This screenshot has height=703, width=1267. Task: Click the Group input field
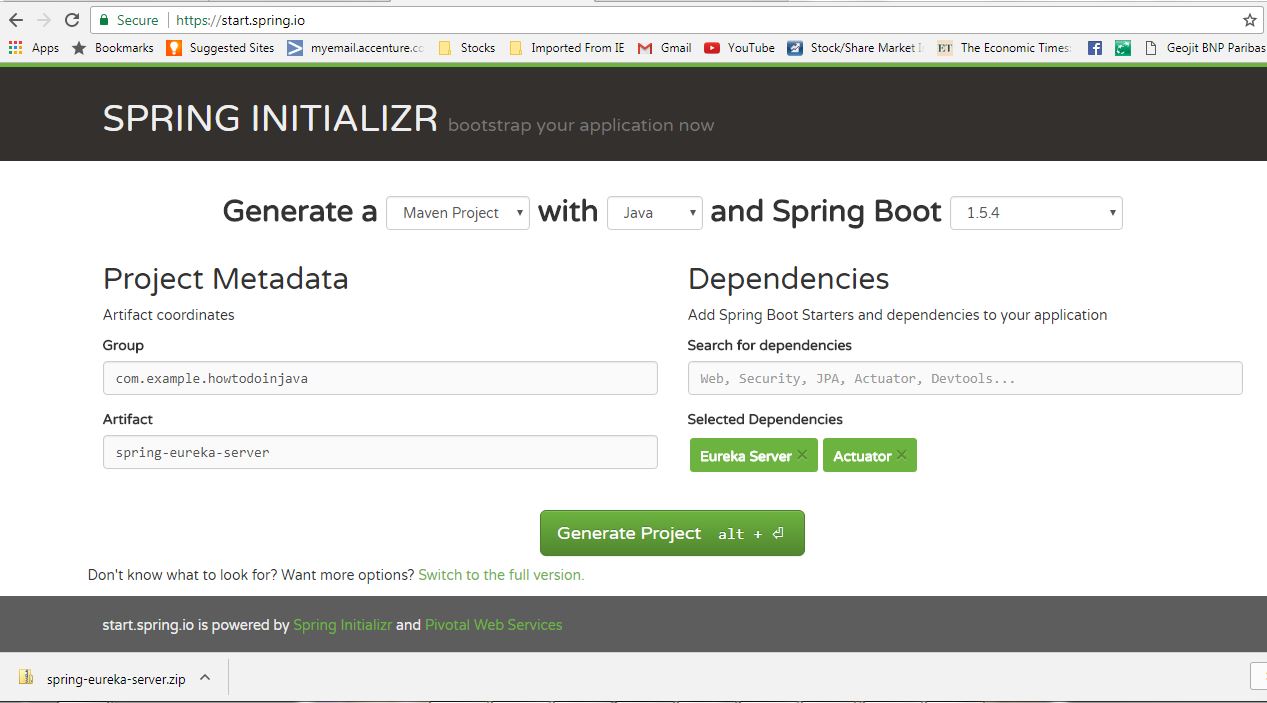pos(380,378)
